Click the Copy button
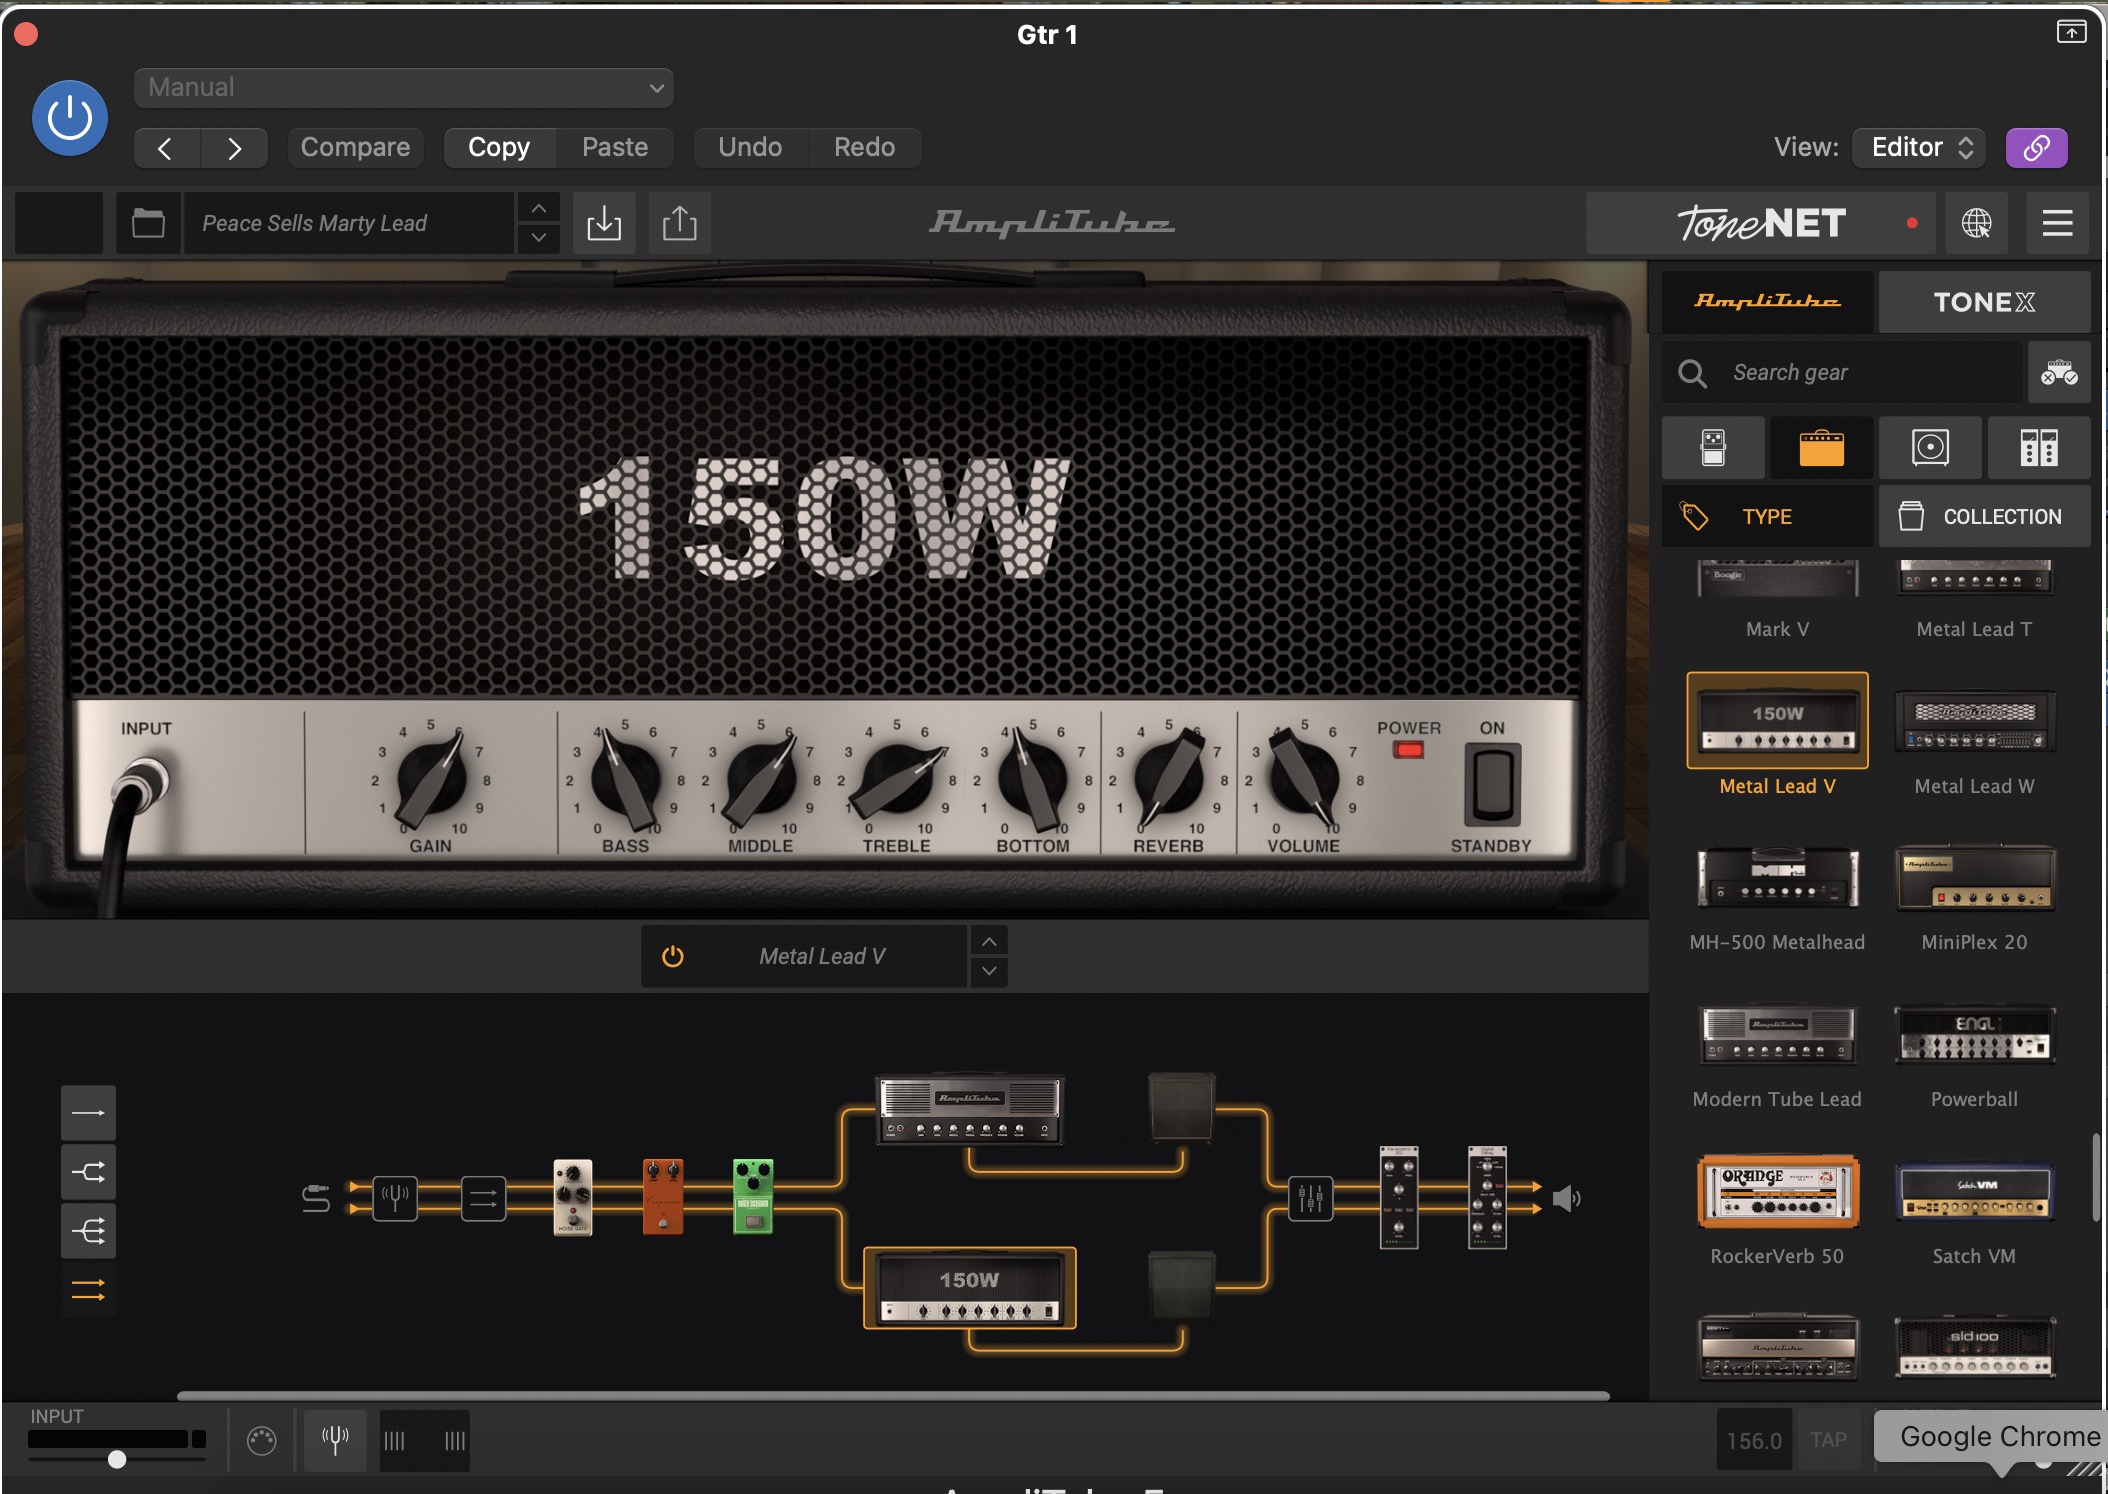Image resolution: width=2108 pixels, height=1494 pixels. pos(499,148)
